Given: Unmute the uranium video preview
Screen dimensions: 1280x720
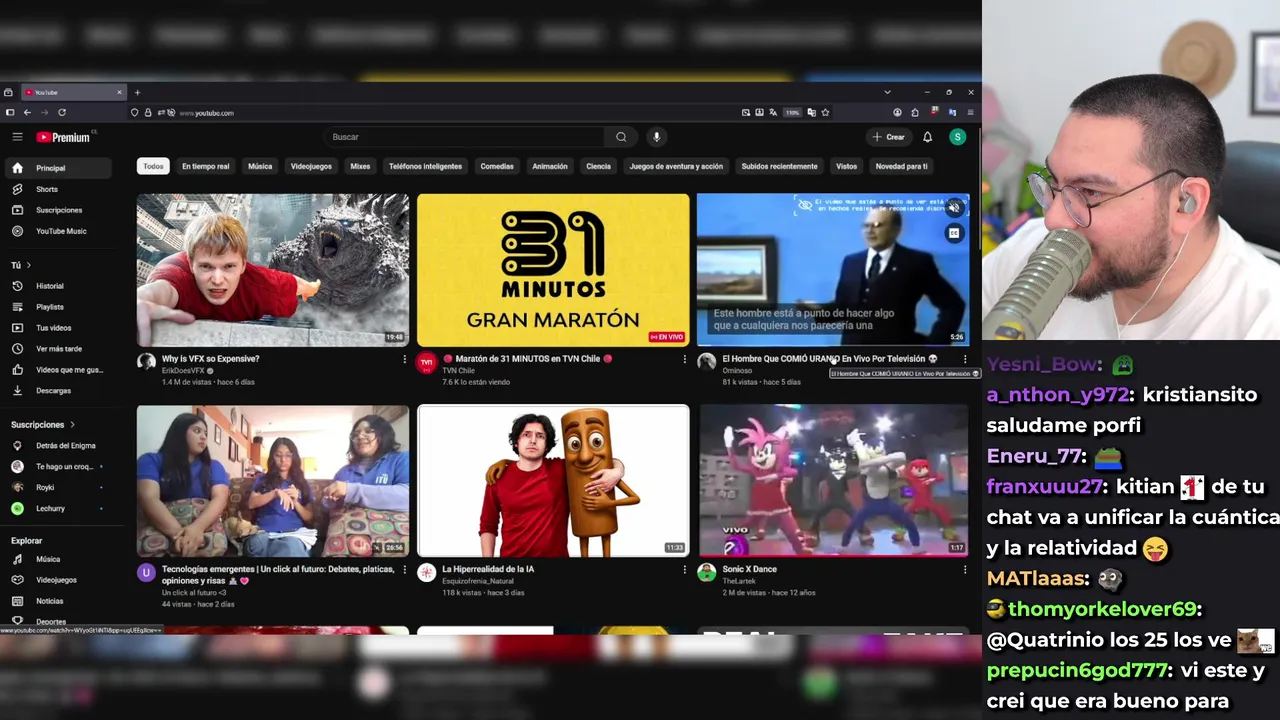Looking at the screenshot, I should point(954,208).
